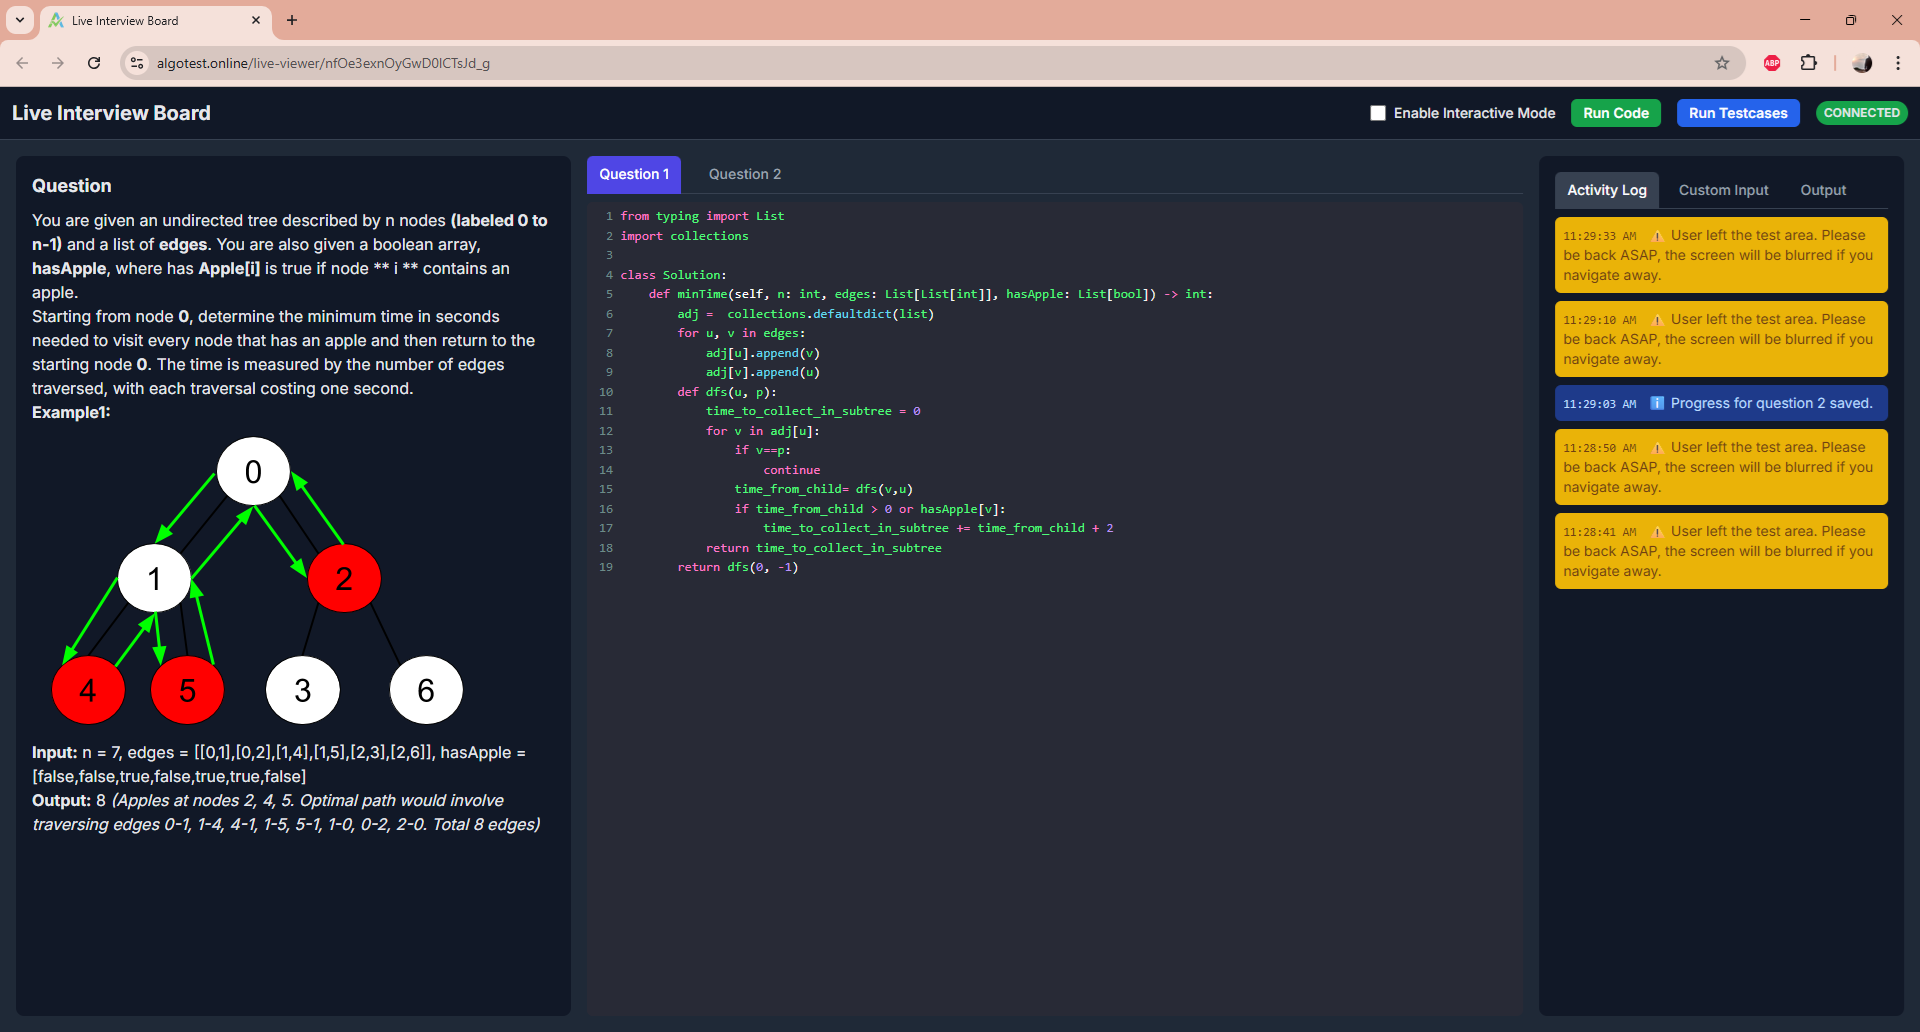Bookmark the page with the star icon
The height and width of the screenshot is (1032, 1920).
(1722, 62)
